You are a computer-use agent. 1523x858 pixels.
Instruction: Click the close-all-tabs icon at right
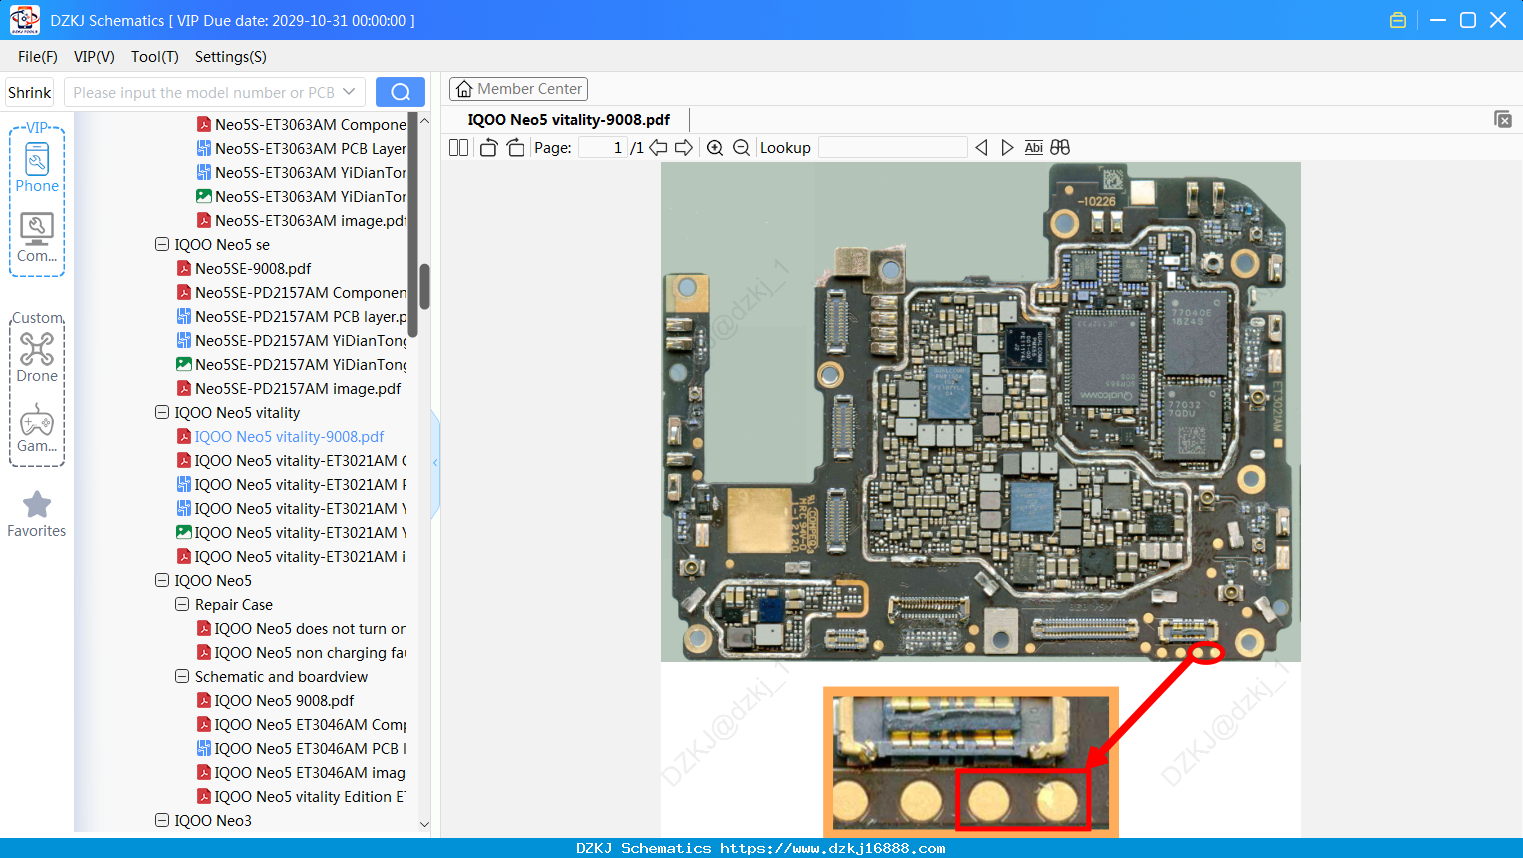pos(1502,119)
